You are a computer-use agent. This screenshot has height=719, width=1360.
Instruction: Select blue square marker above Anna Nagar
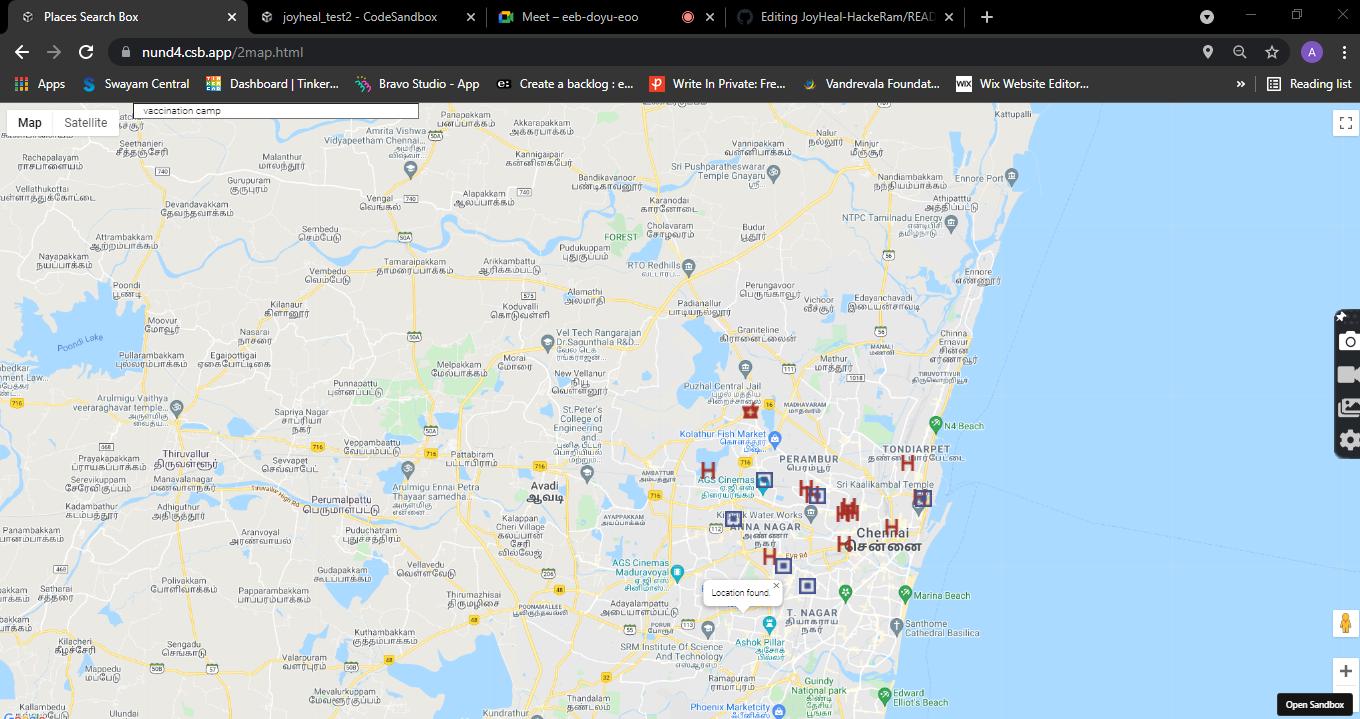point(733,519)
